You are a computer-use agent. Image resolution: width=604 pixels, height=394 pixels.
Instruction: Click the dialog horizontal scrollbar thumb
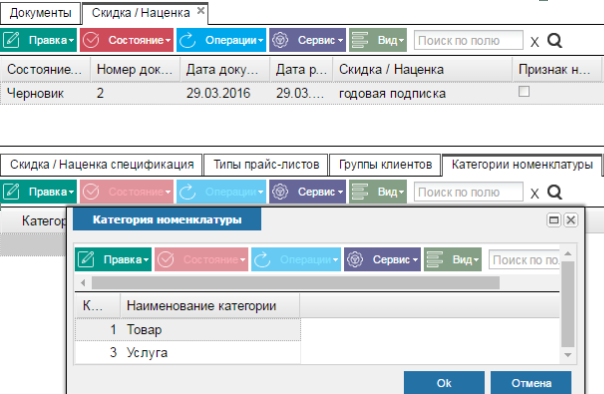tap(295, 283)
